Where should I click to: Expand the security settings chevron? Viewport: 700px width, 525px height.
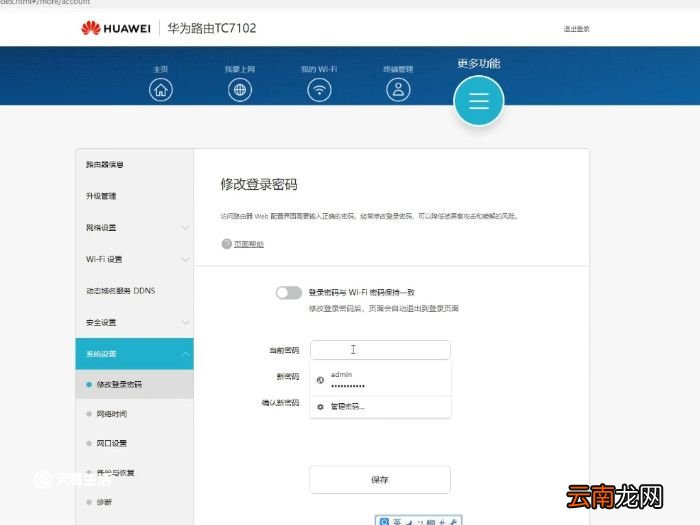pyautogui.click(x=186, y=322)
